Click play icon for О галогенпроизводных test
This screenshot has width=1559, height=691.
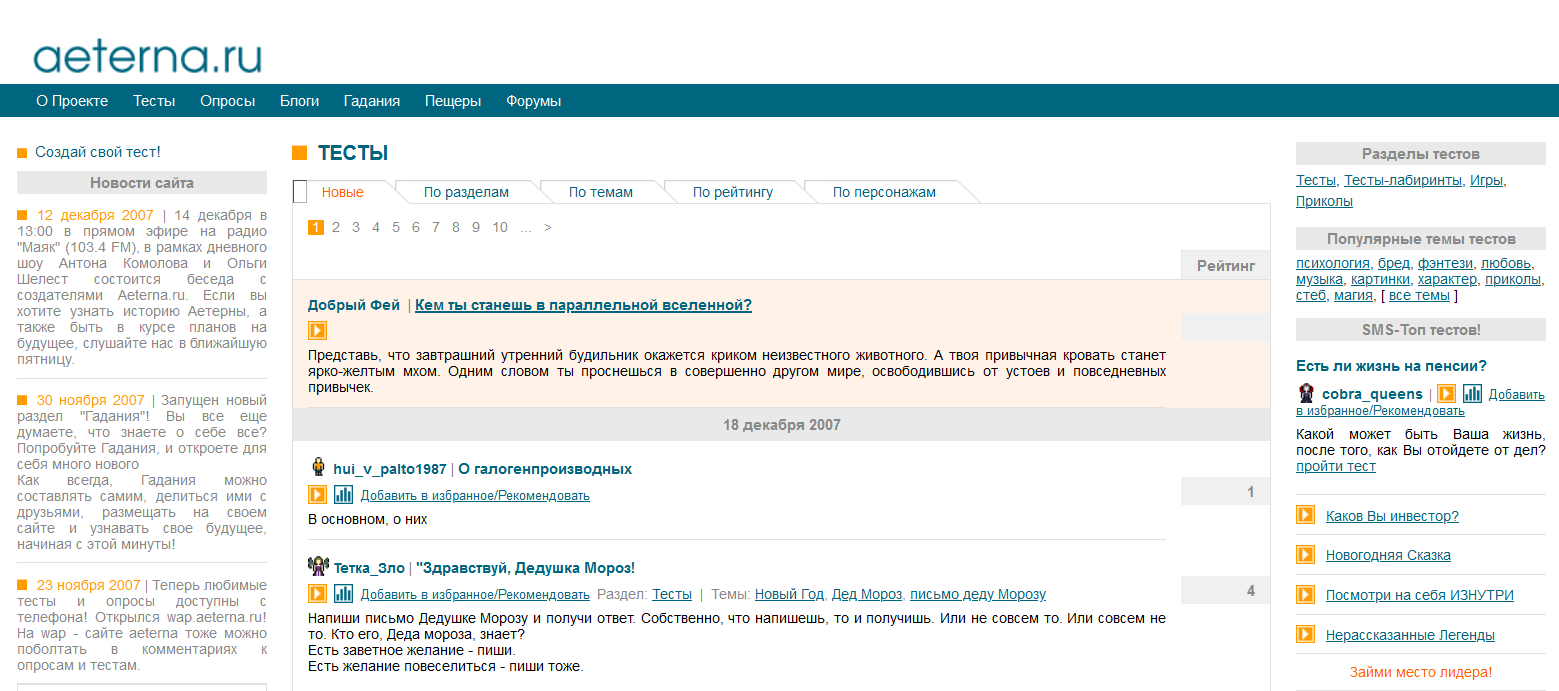(x=317, y=494)
